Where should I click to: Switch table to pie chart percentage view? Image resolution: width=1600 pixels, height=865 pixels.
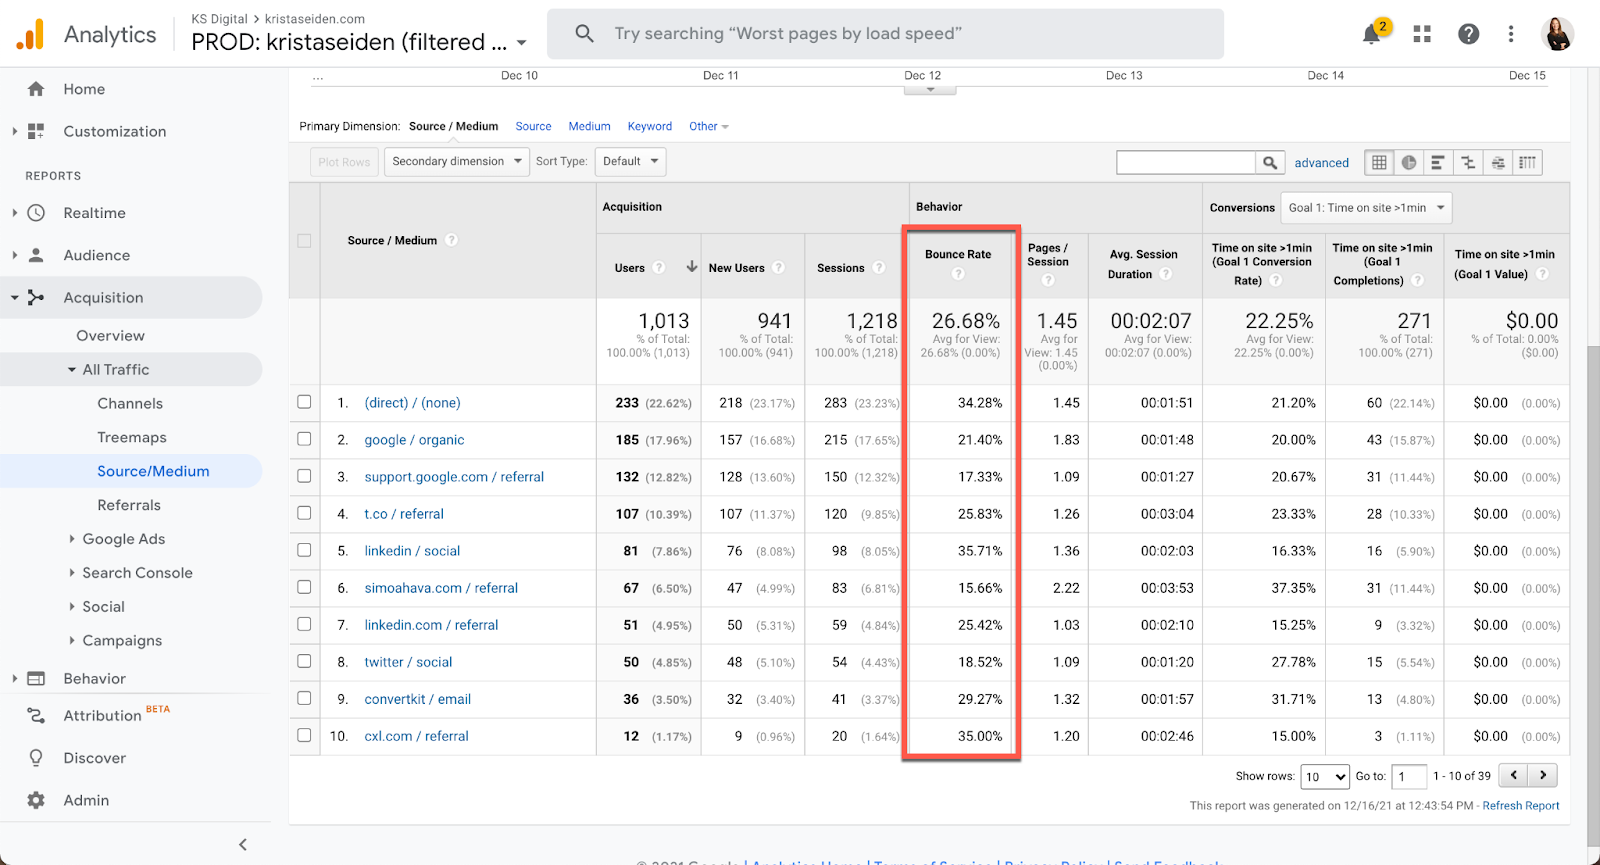click(x=1409, y=163)
